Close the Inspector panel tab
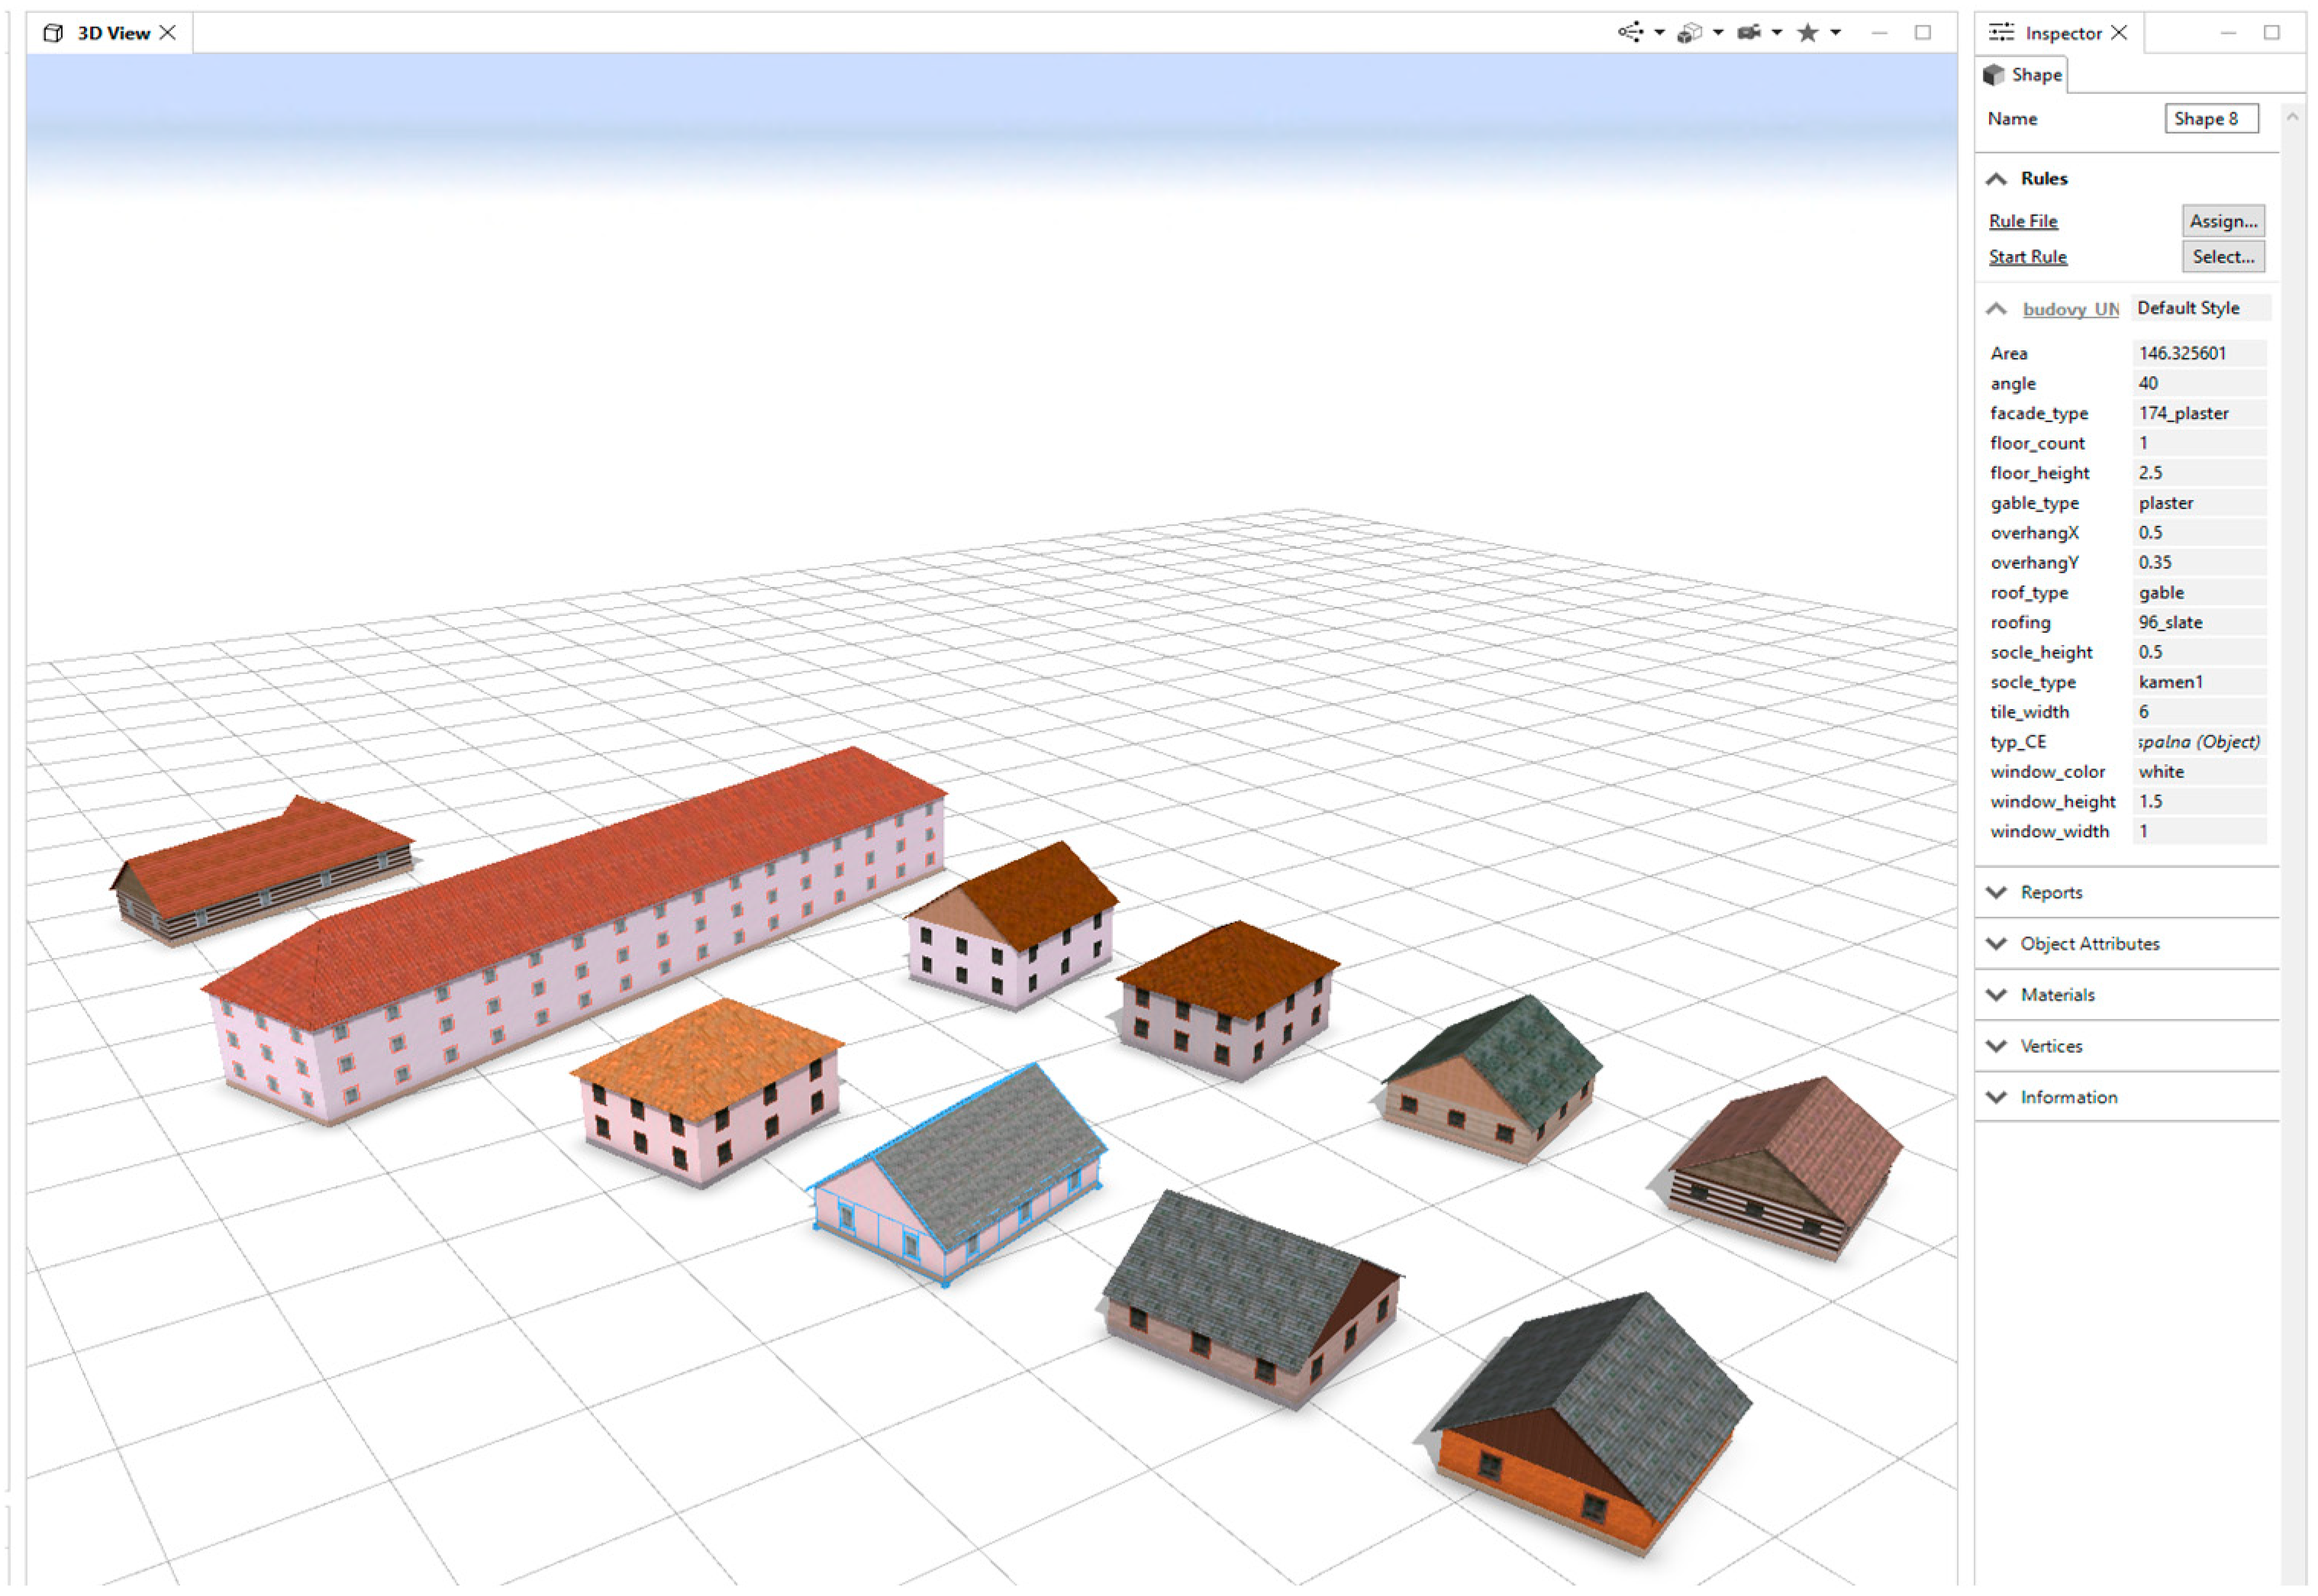This screenshot has height=1596, width=2318. pyautogui.click(x=2119, y=33)
